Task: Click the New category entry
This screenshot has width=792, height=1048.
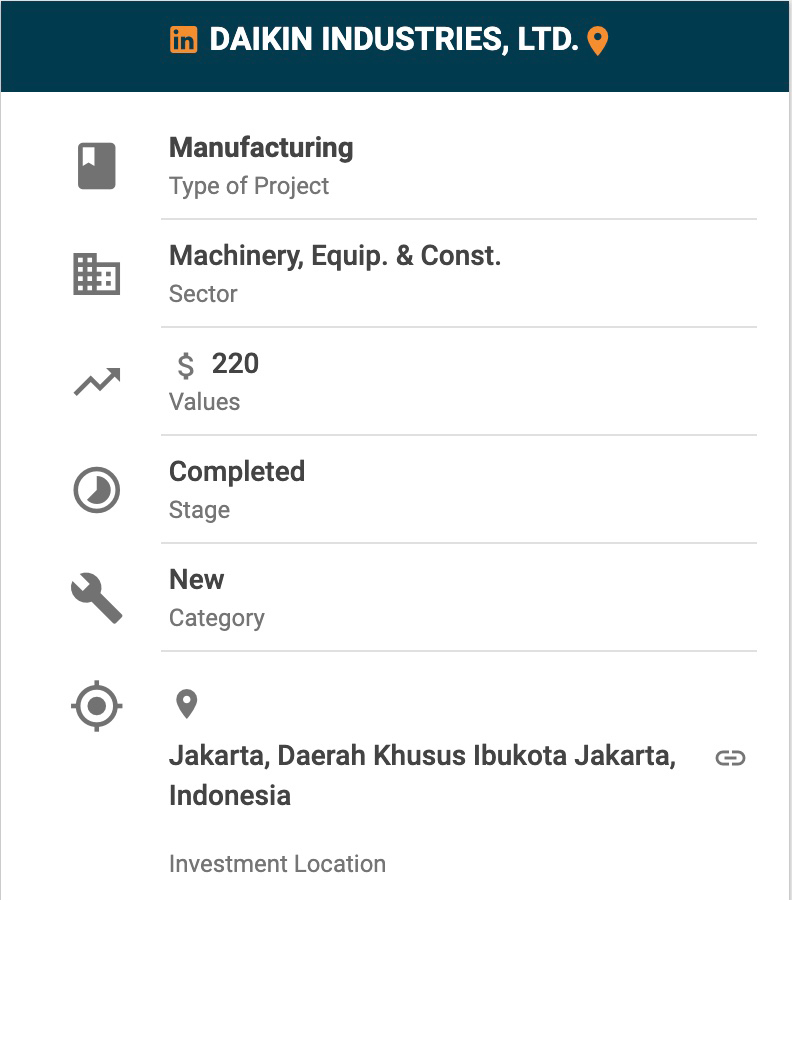Action: (197, 580)
